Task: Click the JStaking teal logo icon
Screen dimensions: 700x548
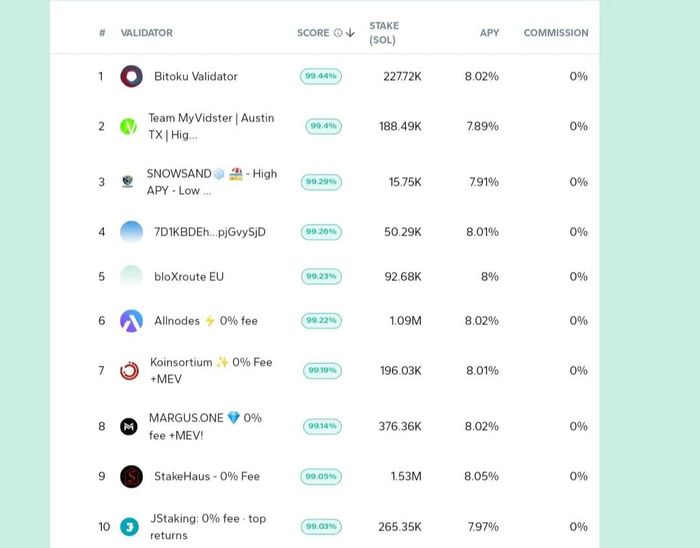Action: (x=129, y=527)
